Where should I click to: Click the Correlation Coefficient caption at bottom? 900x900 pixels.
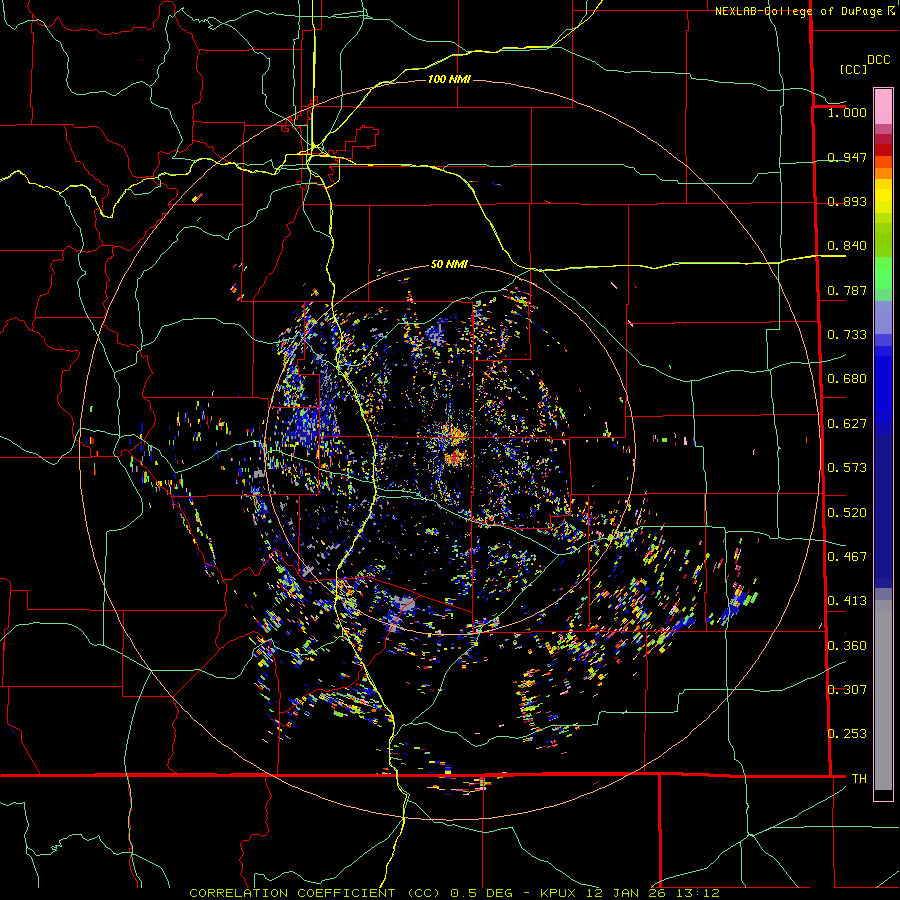[454, 893]
